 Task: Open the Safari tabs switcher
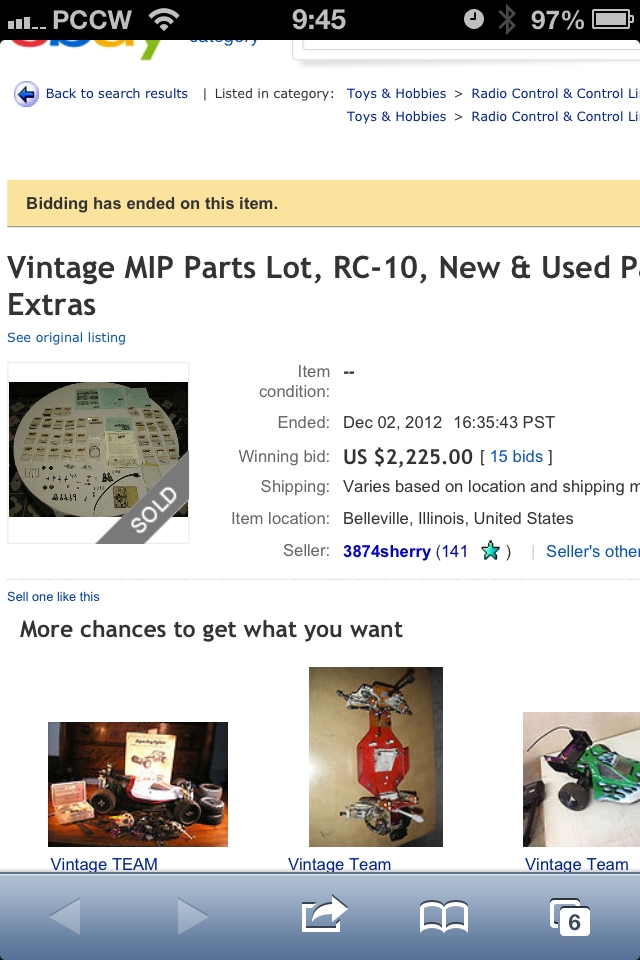[569, 915]
